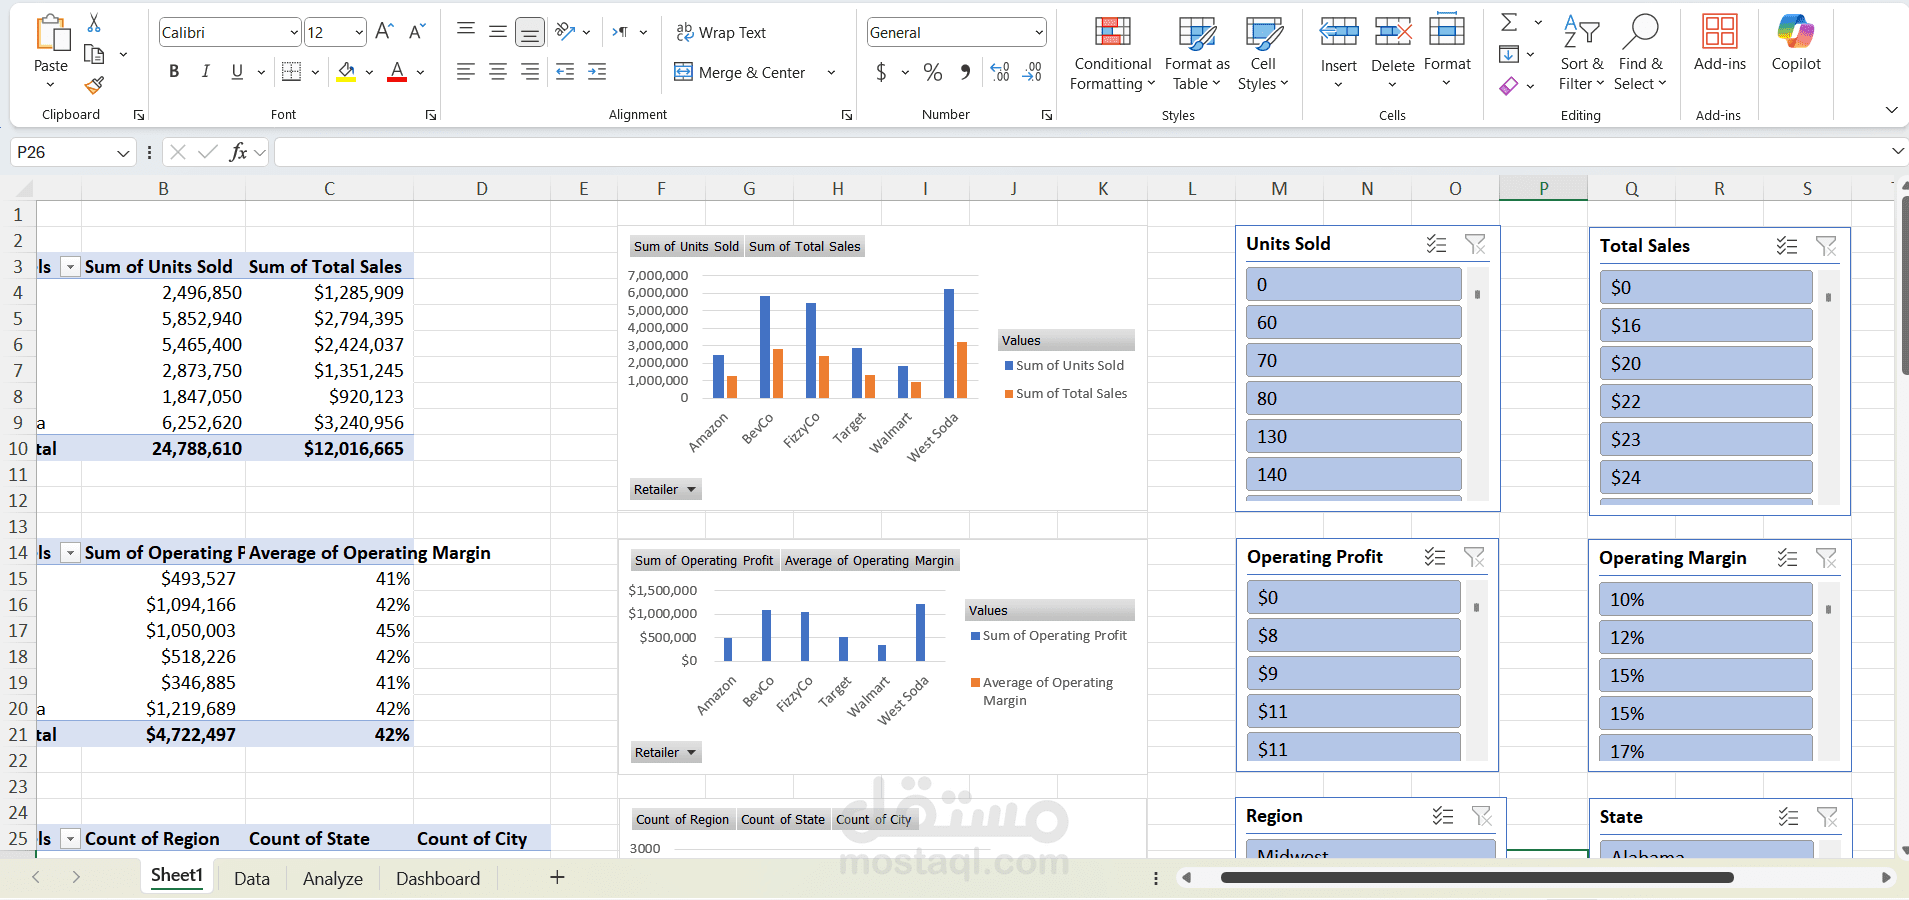Decrease indent in Alignment group
The height and width of the screenshot is (900, 1909).
pos(565,71)
